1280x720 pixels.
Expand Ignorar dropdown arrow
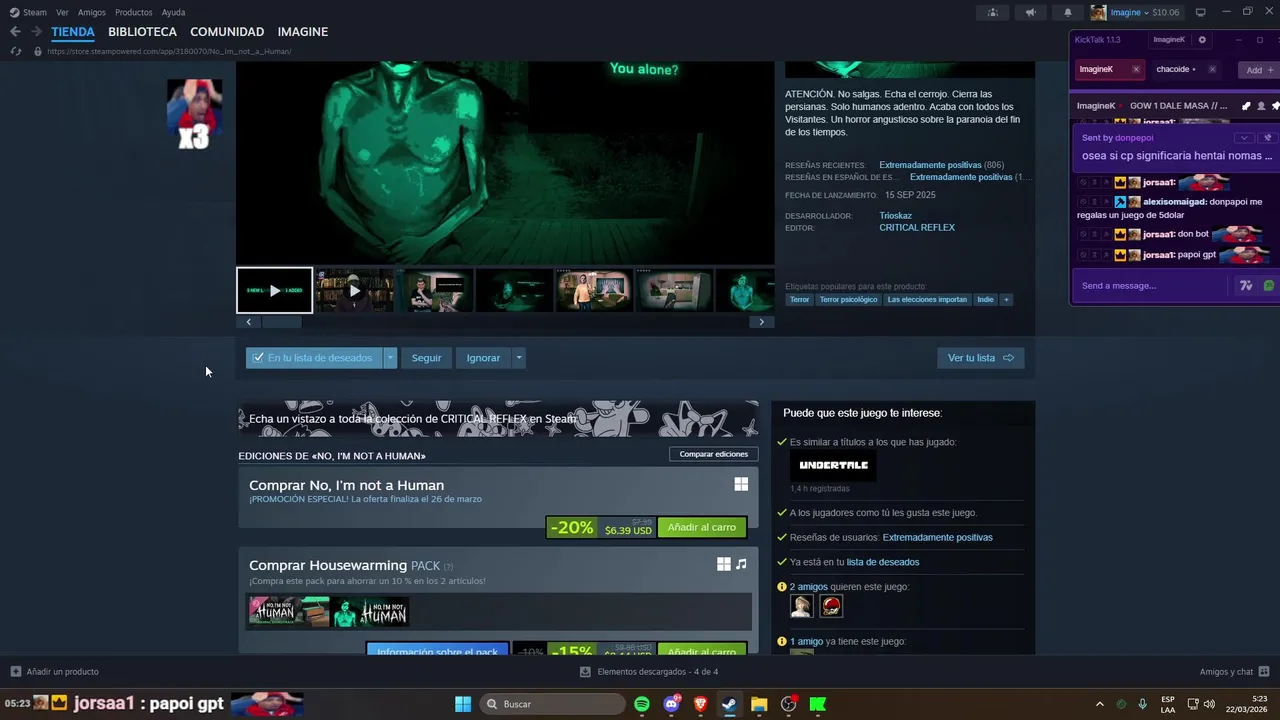click(x=518, y=358)
